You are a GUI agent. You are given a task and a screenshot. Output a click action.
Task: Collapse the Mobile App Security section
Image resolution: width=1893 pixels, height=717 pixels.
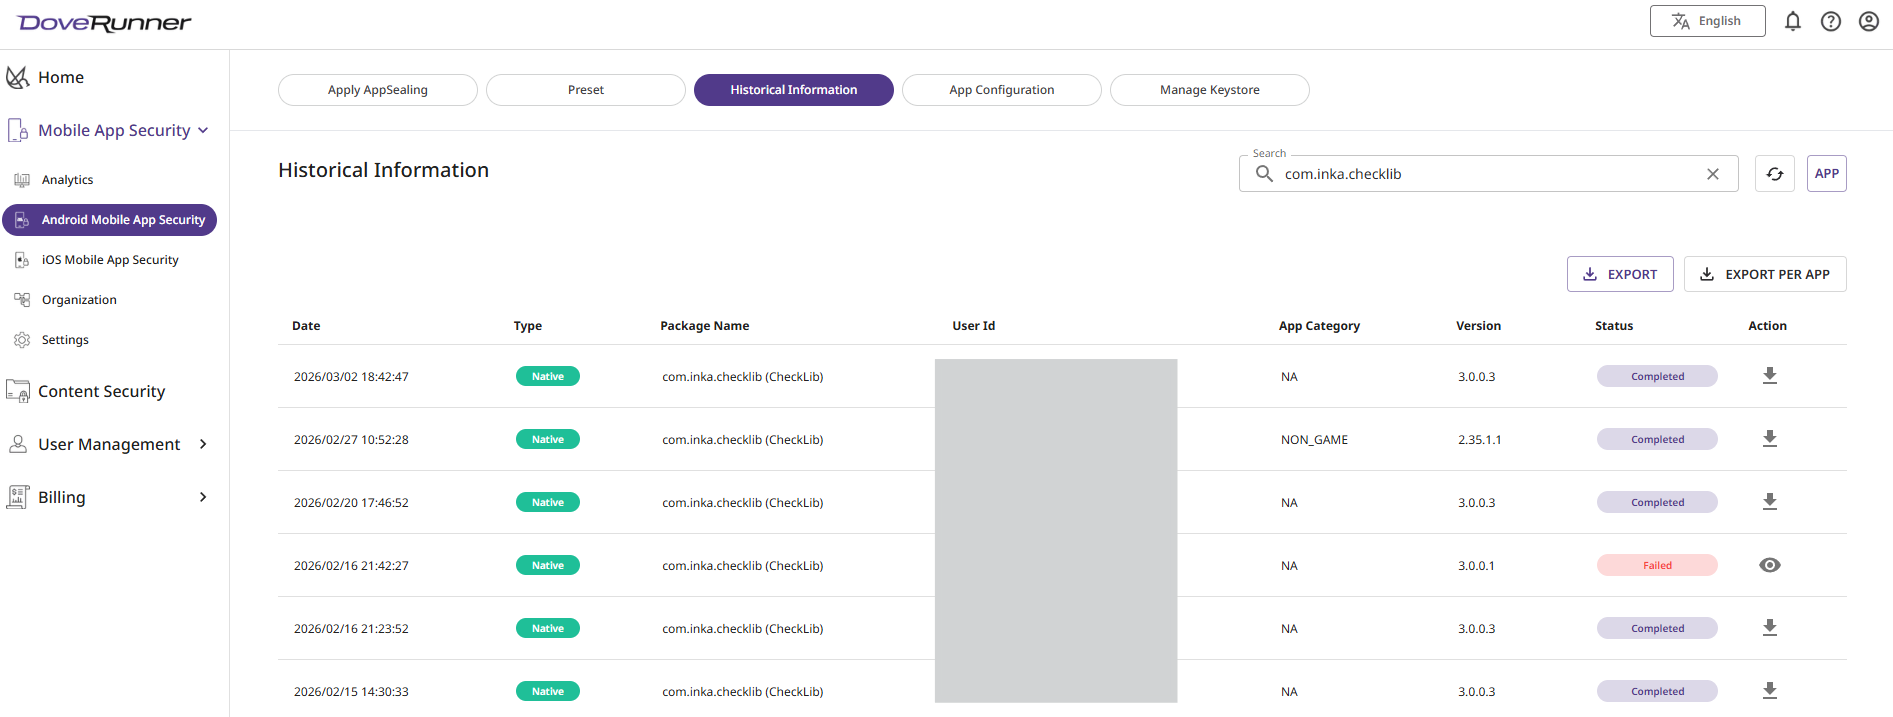point(203,130)
